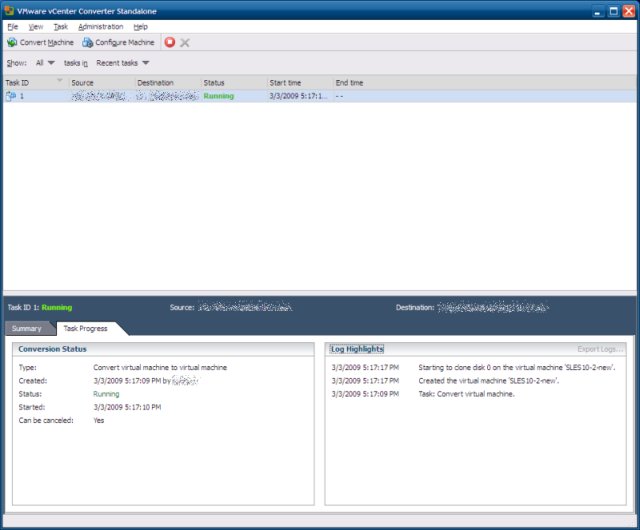Select the running task row's Status cell
The height and width of the screenshot is (530, 640).
pos(218,97)
